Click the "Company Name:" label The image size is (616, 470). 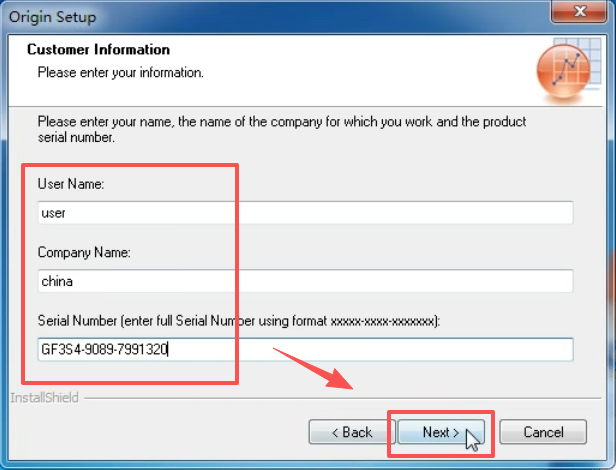coord(84,252)
